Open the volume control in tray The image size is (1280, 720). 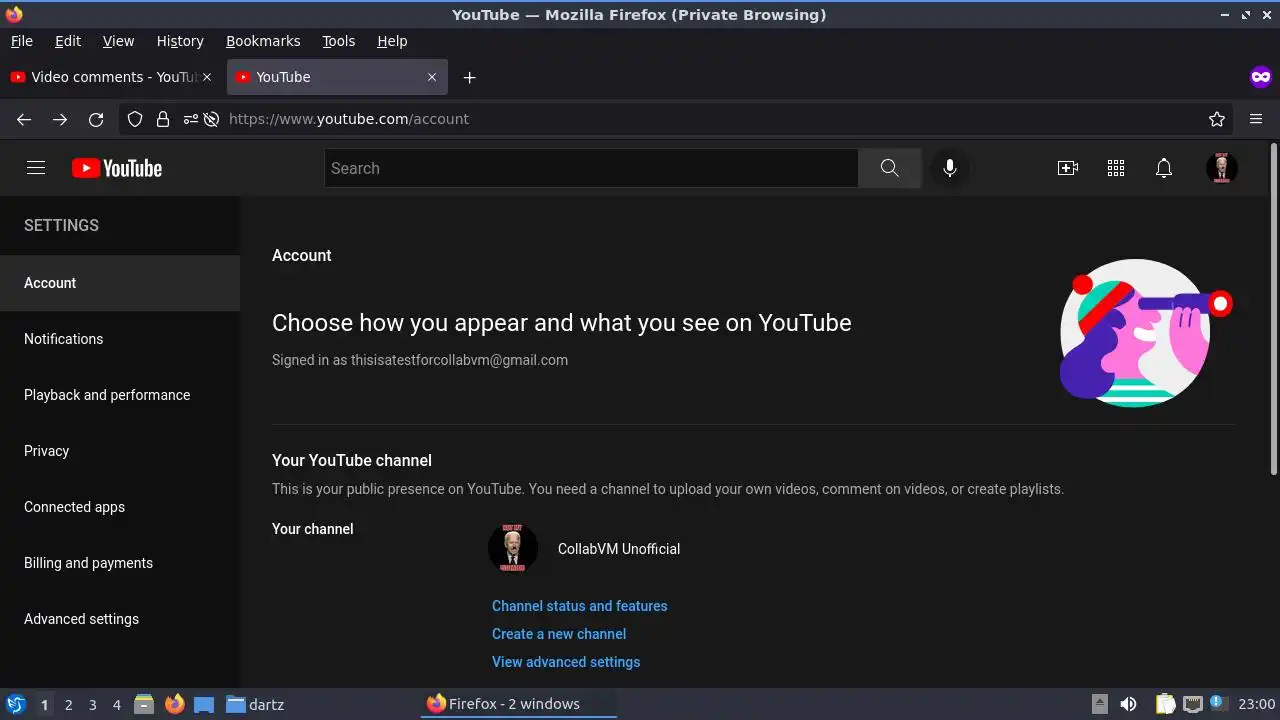pyautogui.click(x=1128, y=704)
